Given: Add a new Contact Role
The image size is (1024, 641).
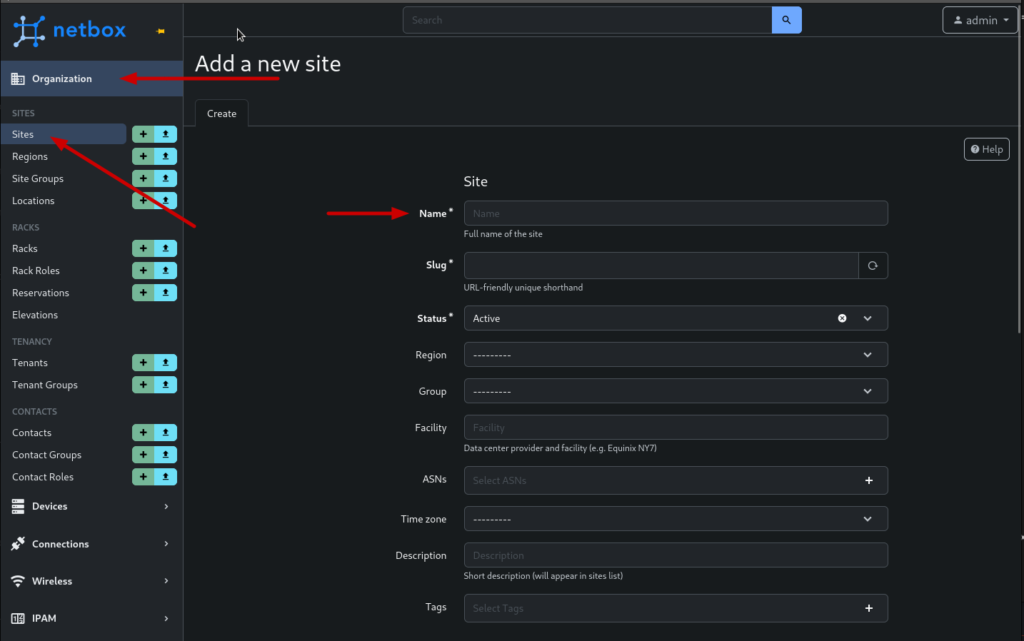Looking at the screenshot, I should click(143, 477).
